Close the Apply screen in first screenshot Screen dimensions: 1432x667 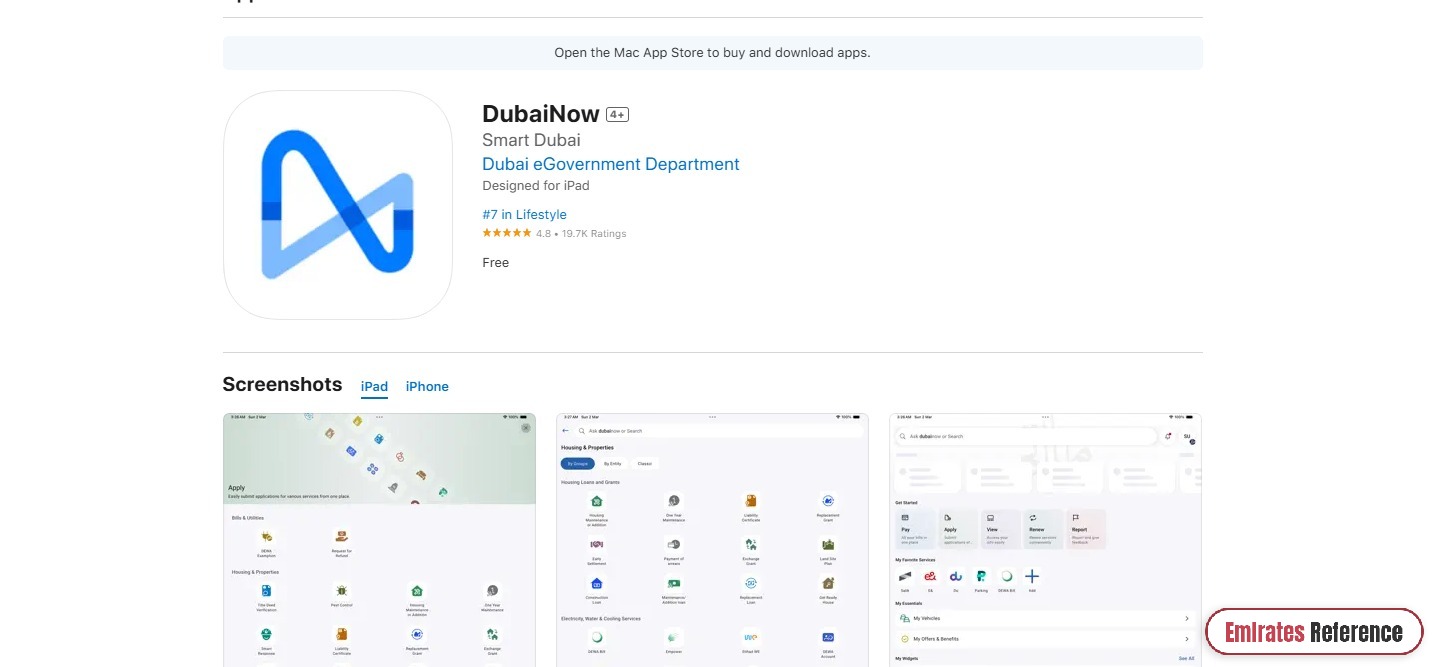coord(526,428)
